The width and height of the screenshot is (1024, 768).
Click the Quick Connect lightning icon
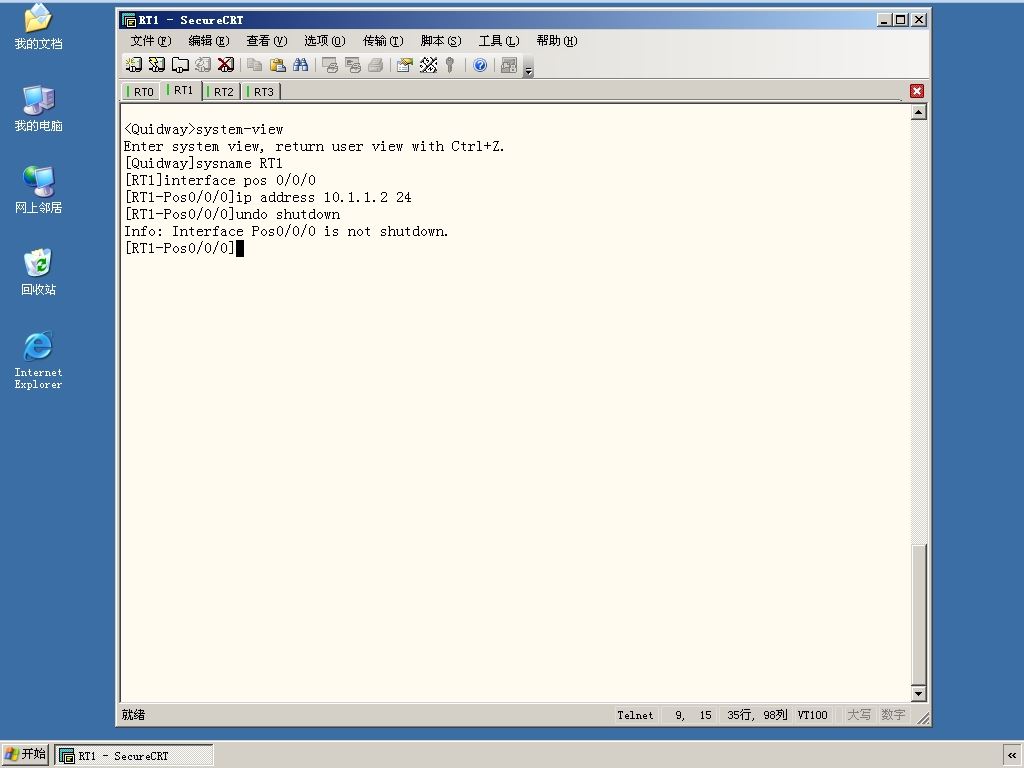point(157,65)
